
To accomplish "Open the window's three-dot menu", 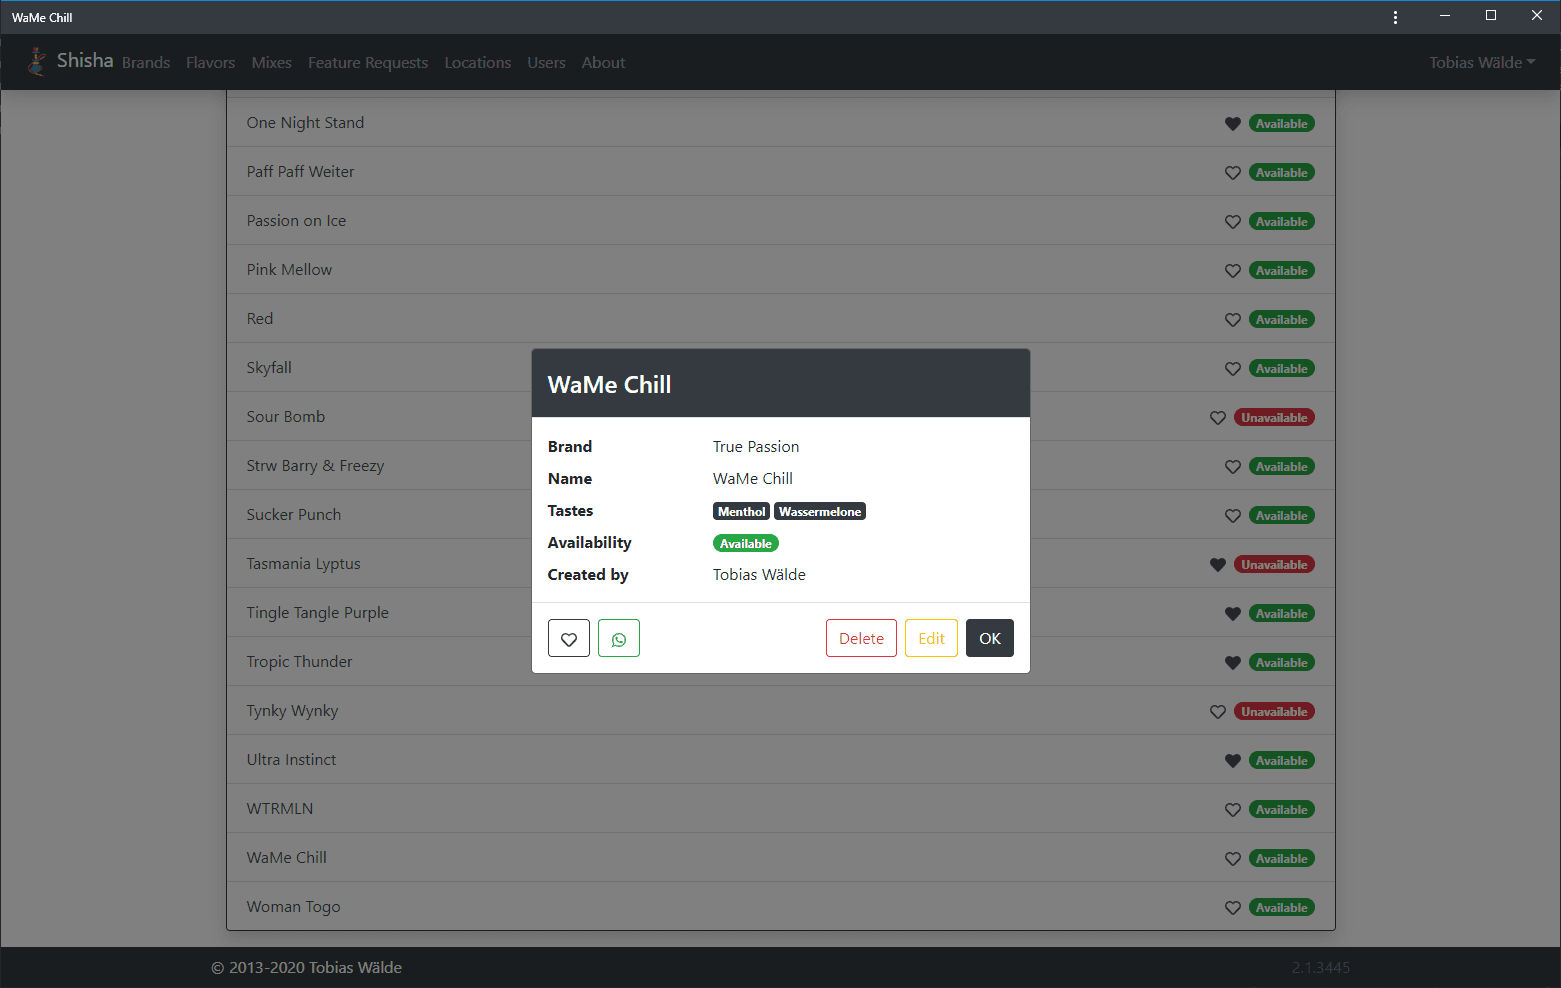I will [1395, 17].
